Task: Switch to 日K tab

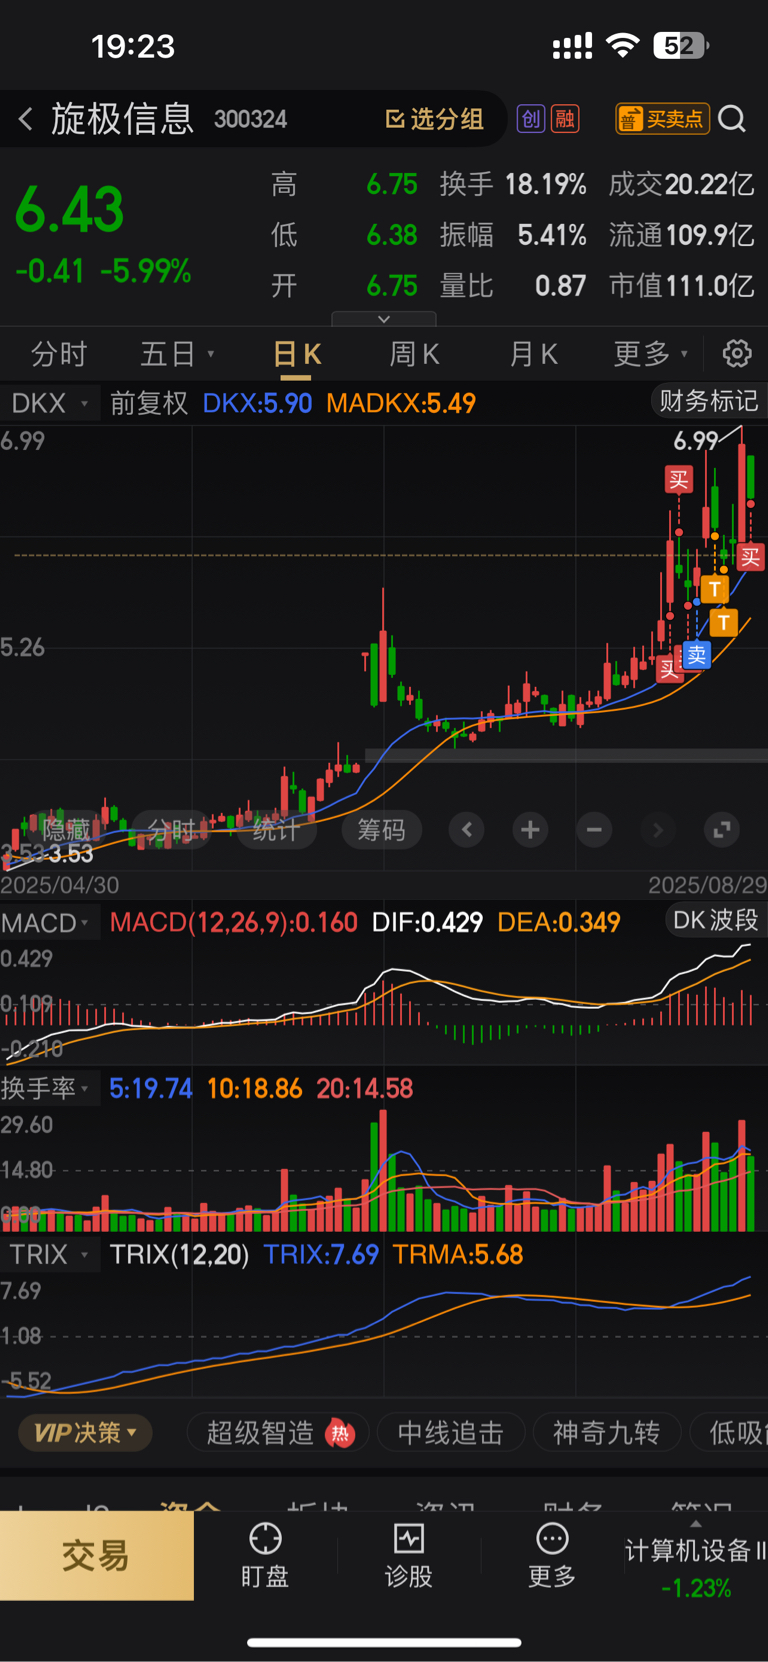Action: [x=296, y=354]
